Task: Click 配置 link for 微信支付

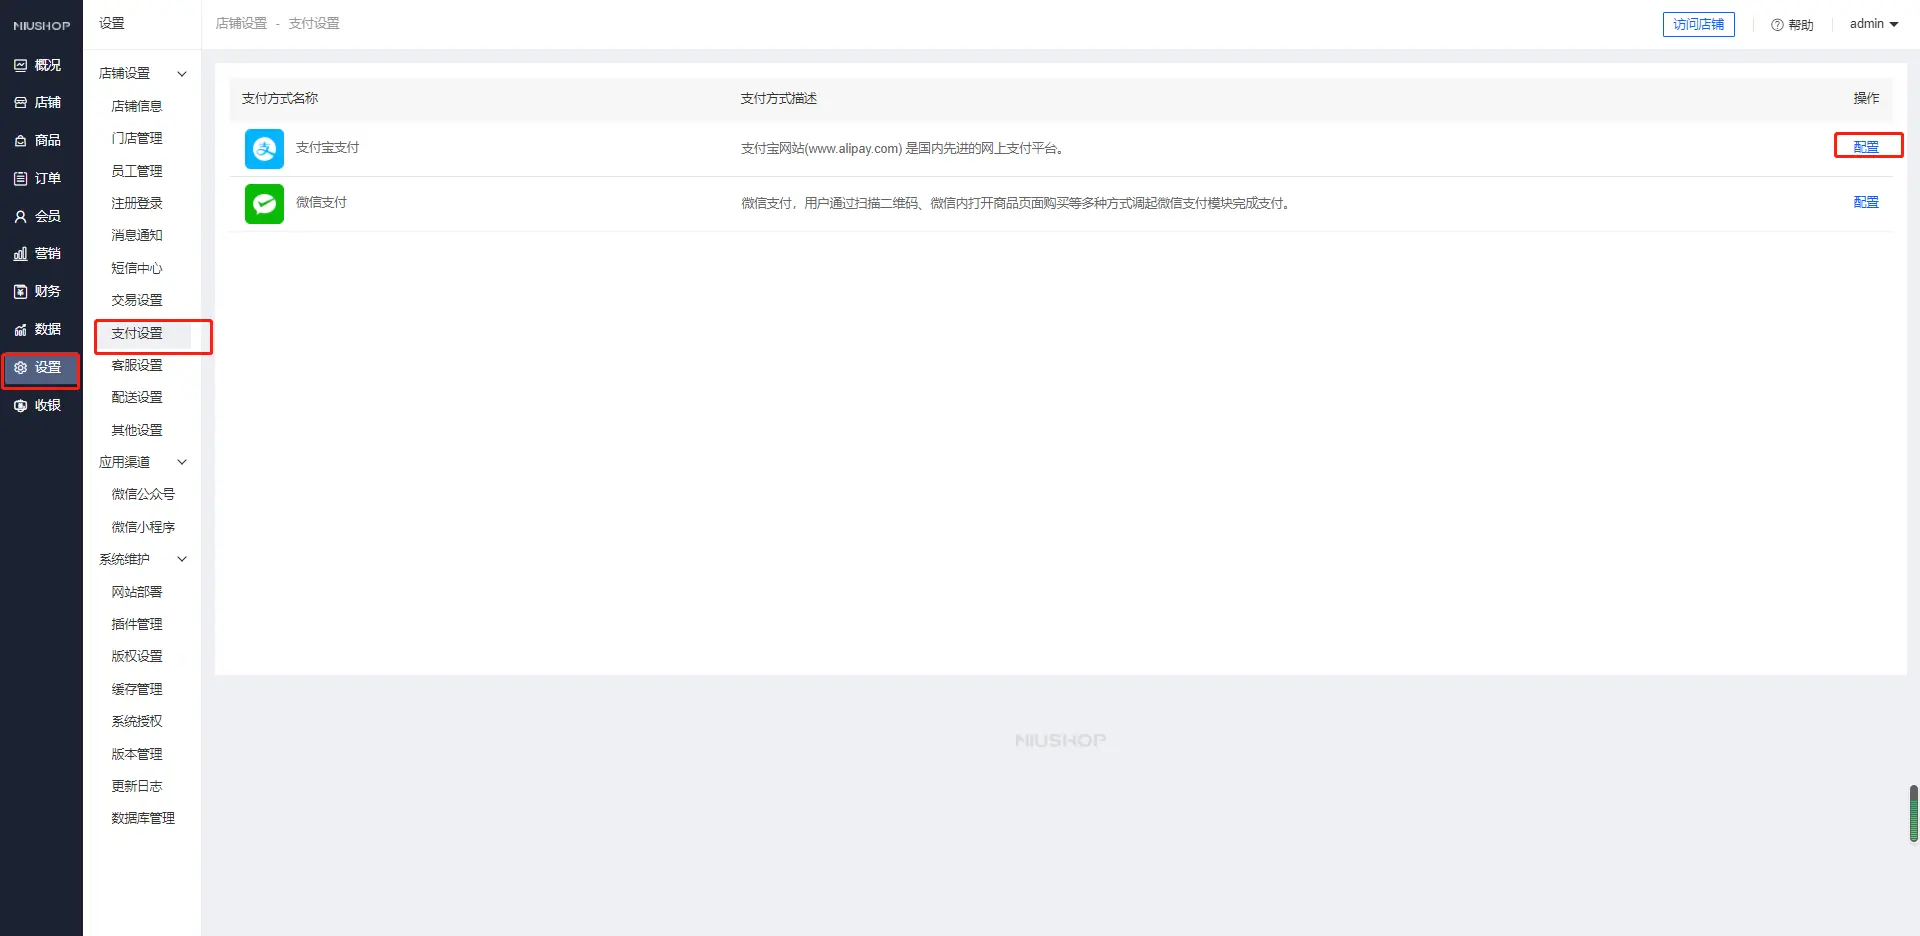Action: coord(1866,202)
